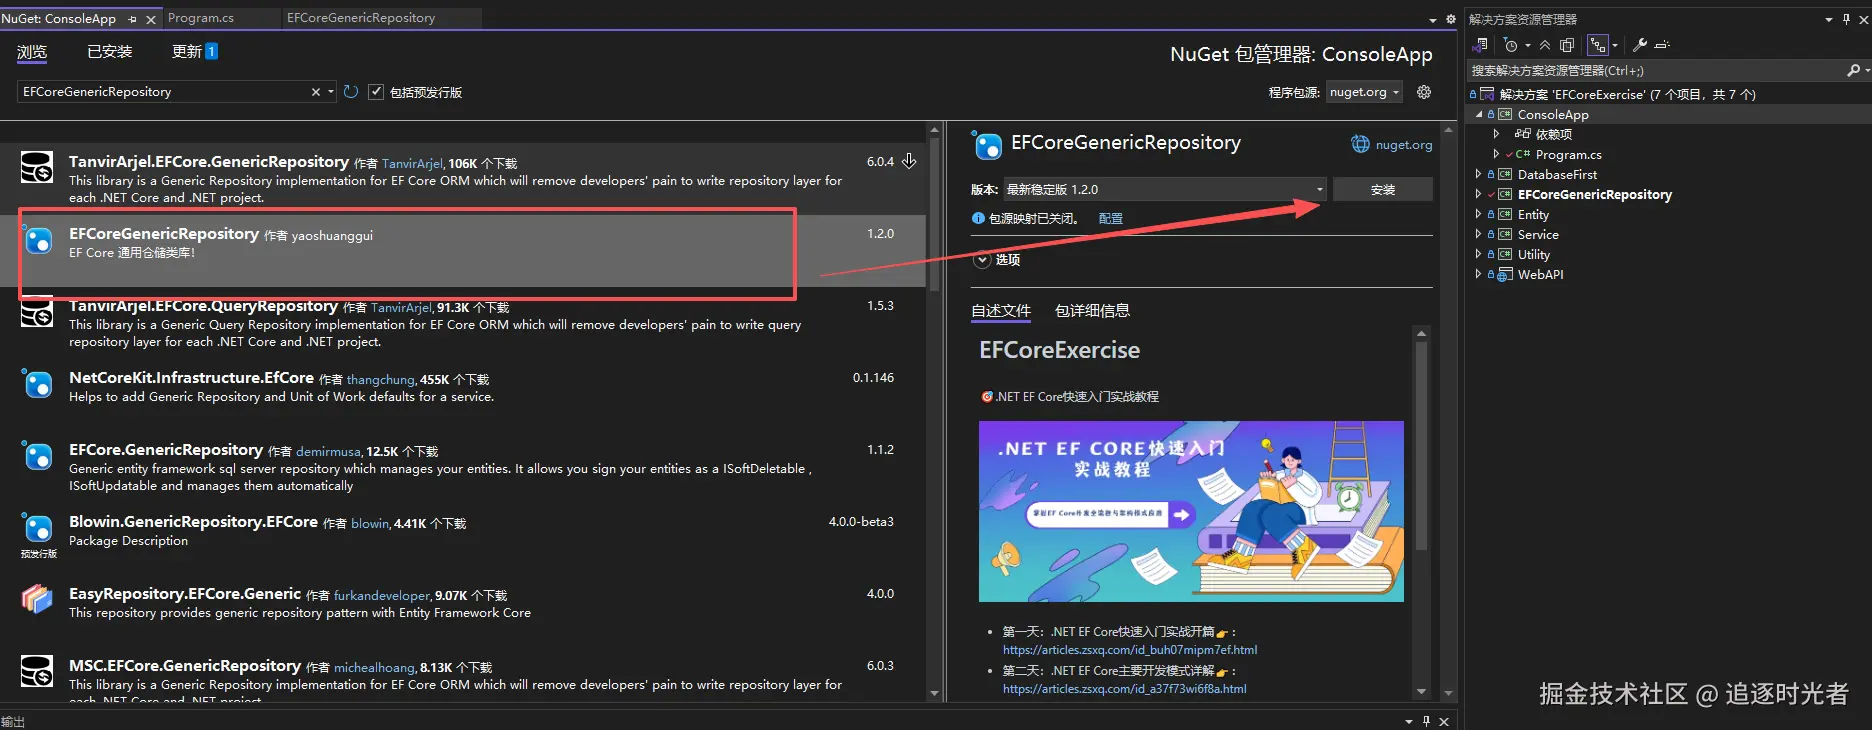Expand the 依赖项 dependencies node
1872x730 pixels.
coord(1496,134)
